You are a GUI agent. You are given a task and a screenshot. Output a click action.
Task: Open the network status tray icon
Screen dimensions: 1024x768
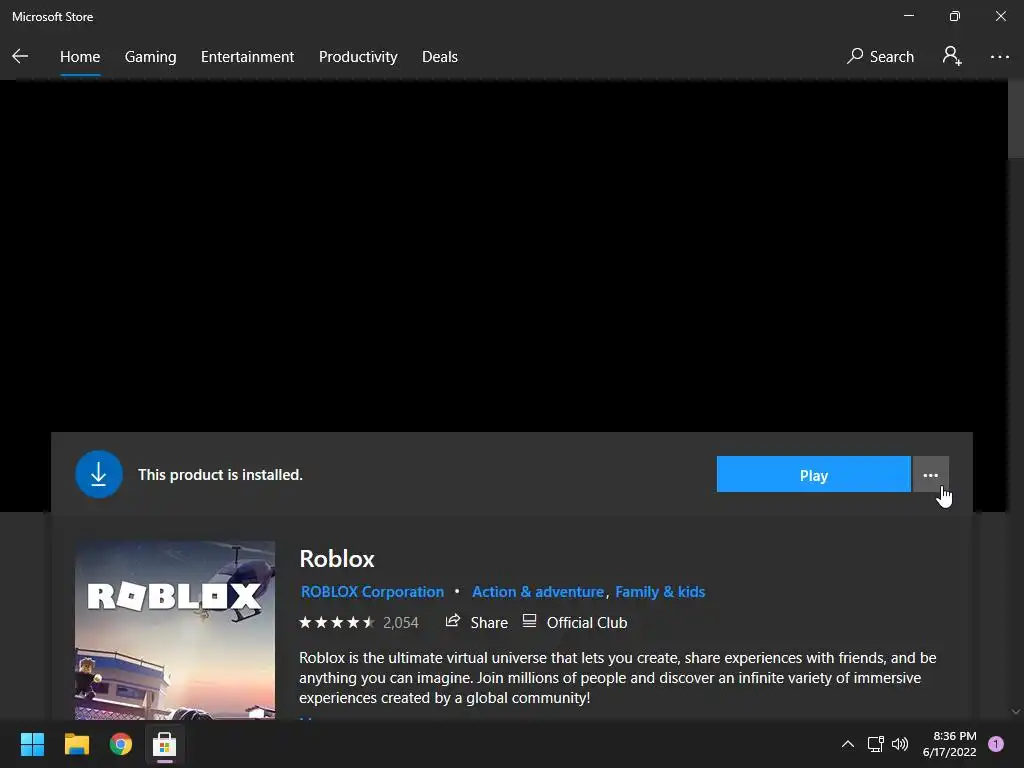875,744
